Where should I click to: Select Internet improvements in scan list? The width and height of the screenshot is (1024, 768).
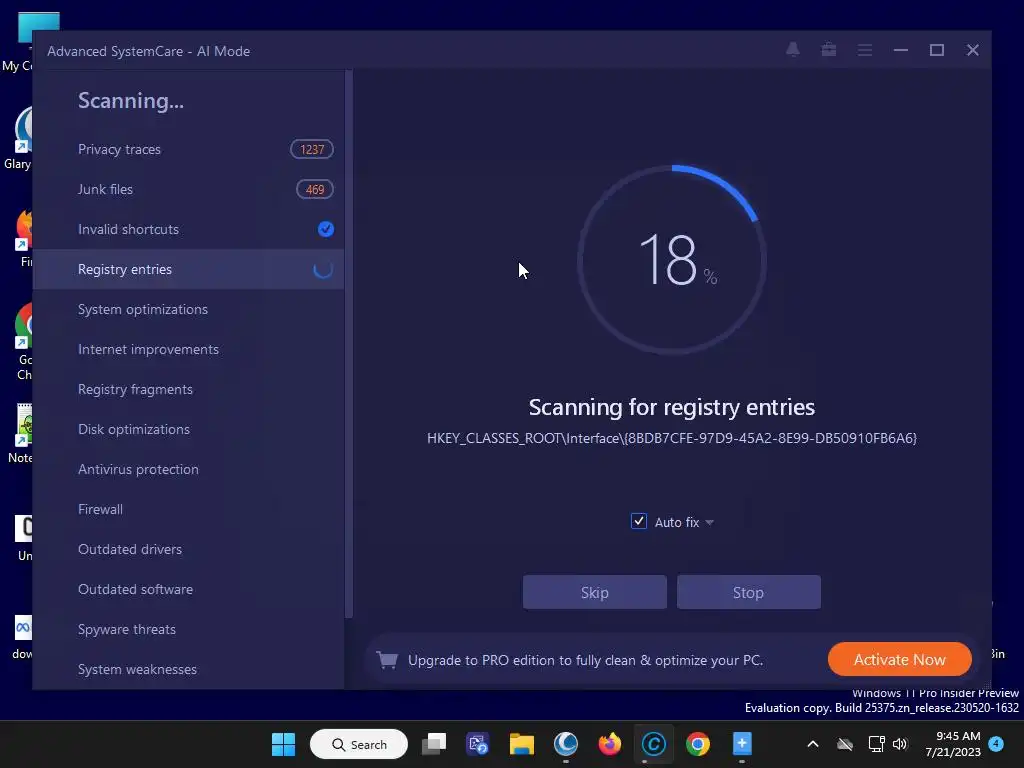click(x=188, y=349)
